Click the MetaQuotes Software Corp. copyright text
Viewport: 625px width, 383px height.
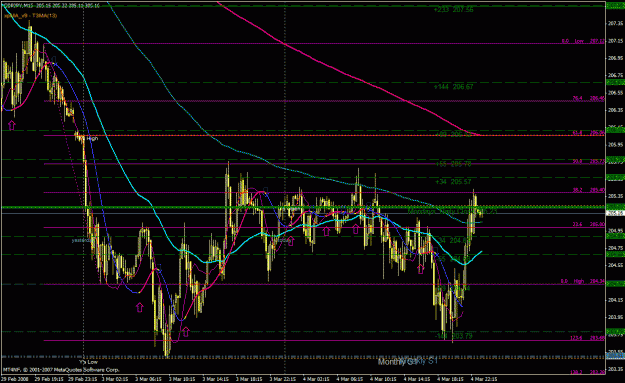click(61, 370)
